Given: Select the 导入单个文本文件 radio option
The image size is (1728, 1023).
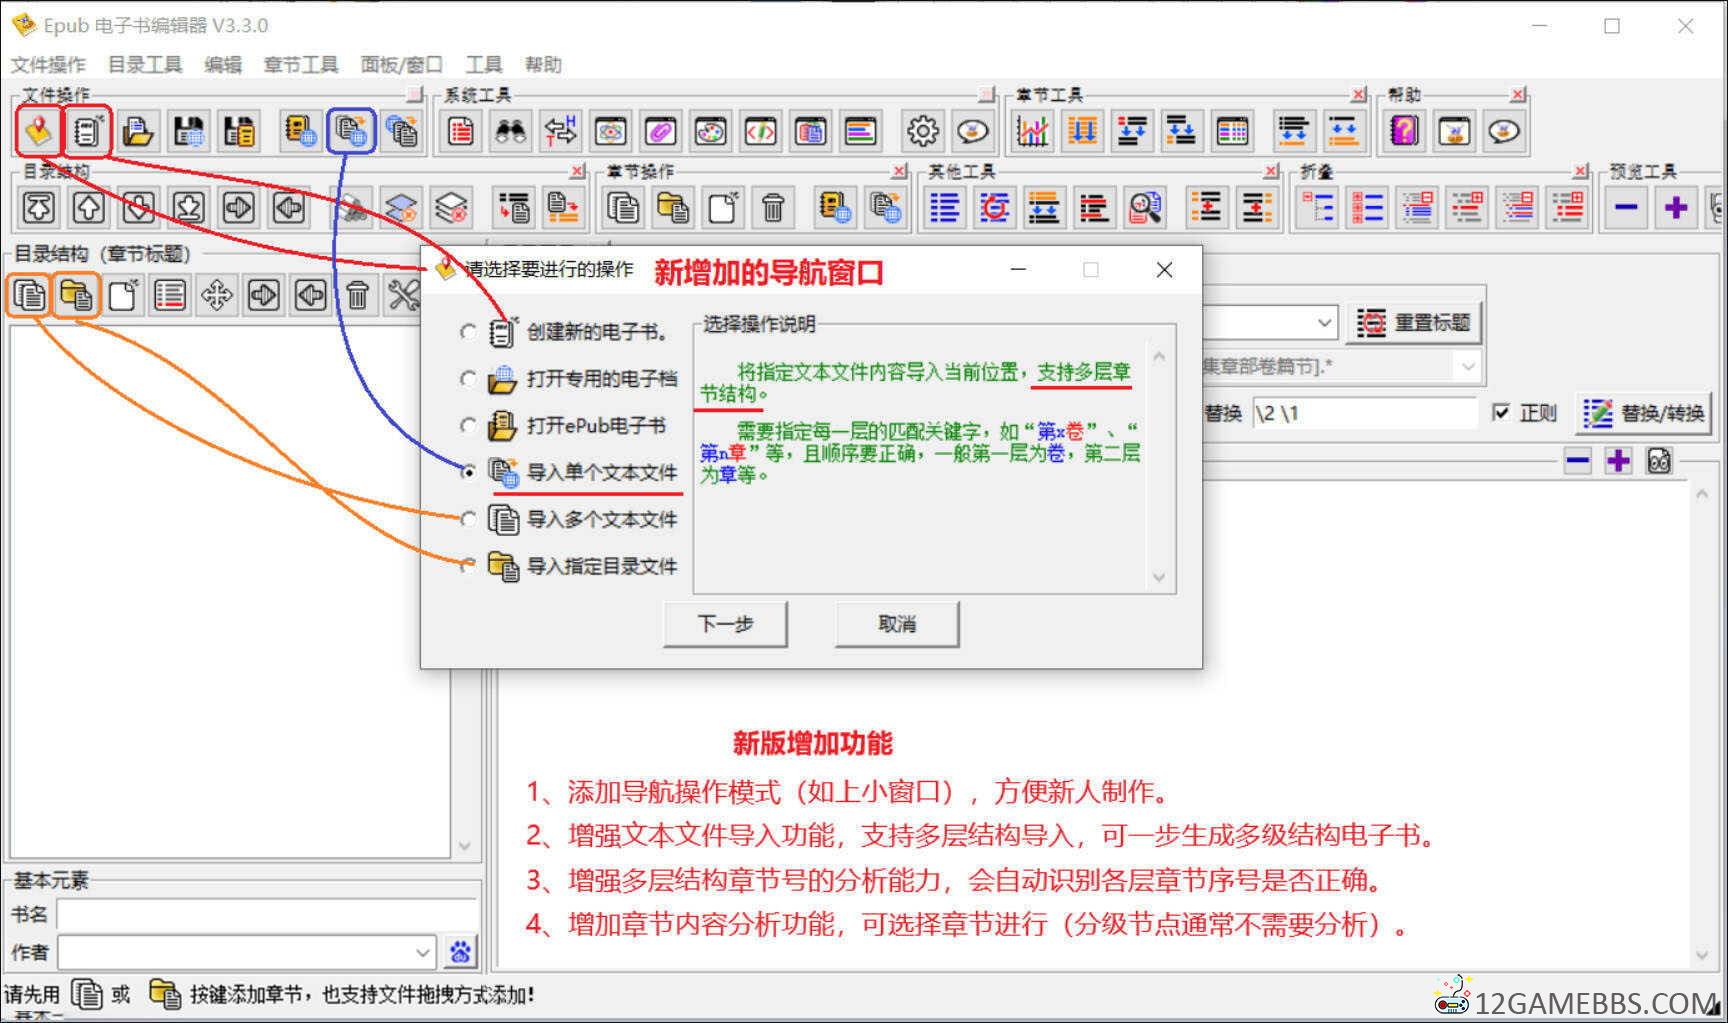Looking at the screenshot, I should 467,472.
